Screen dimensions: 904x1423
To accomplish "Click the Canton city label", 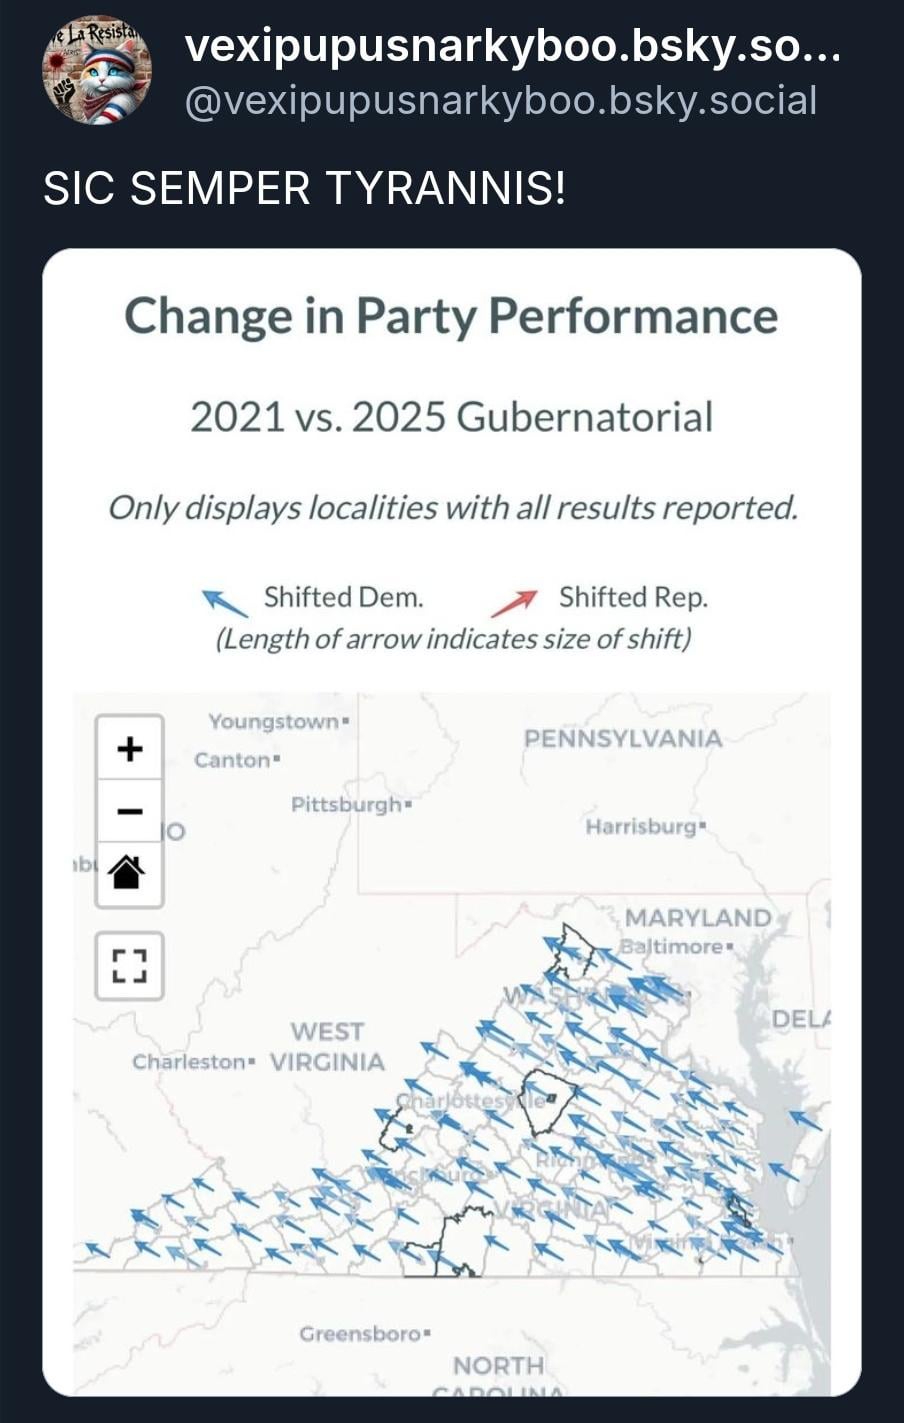I will click(x=232, y=760).
